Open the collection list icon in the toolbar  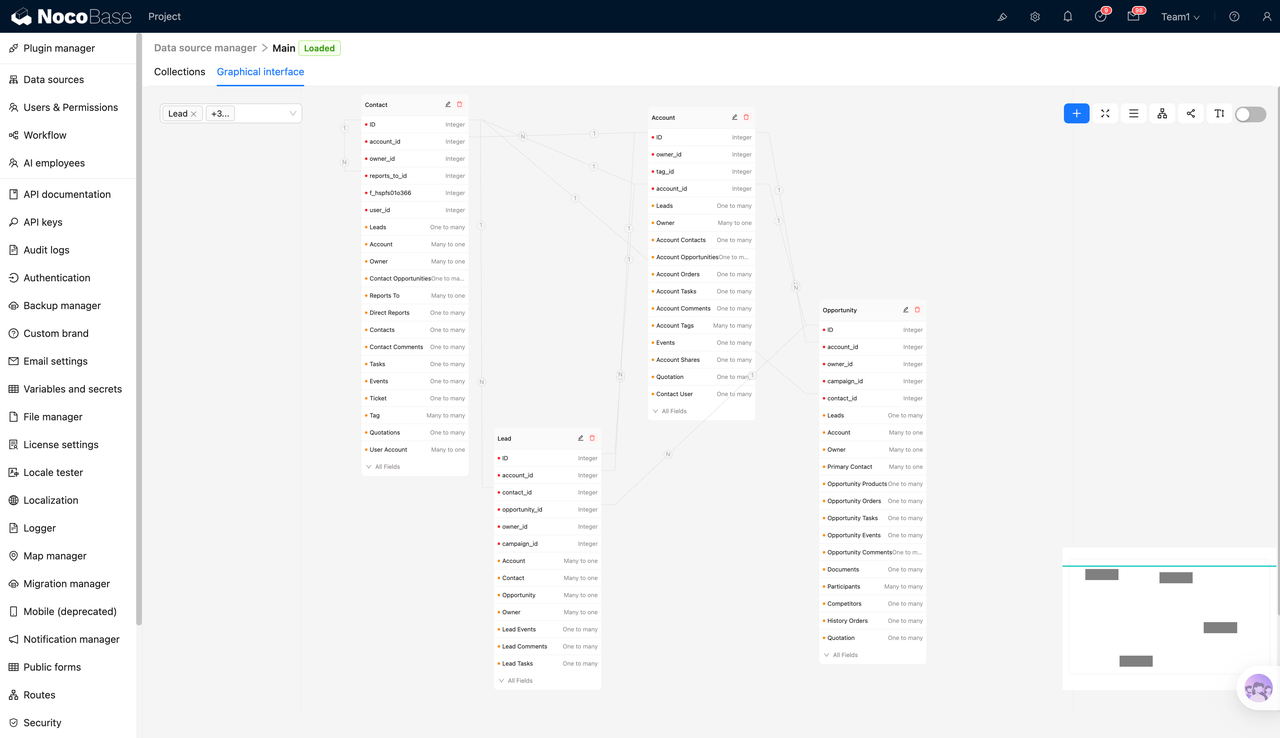pyautogui.click(x=1133, y=113)
